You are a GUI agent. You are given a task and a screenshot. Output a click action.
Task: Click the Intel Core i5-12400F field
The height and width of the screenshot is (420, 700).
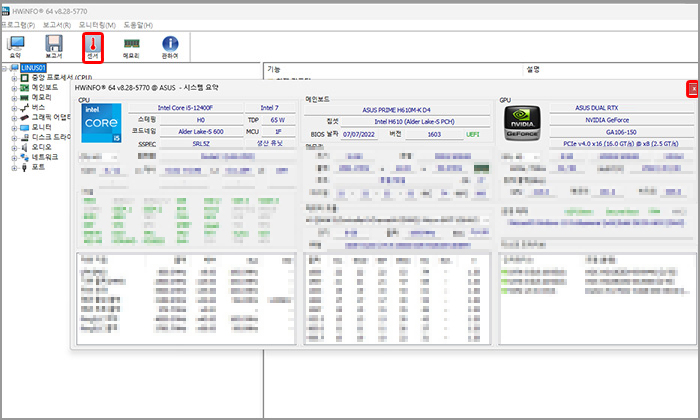pyautogui.click(x=185, y=108)
